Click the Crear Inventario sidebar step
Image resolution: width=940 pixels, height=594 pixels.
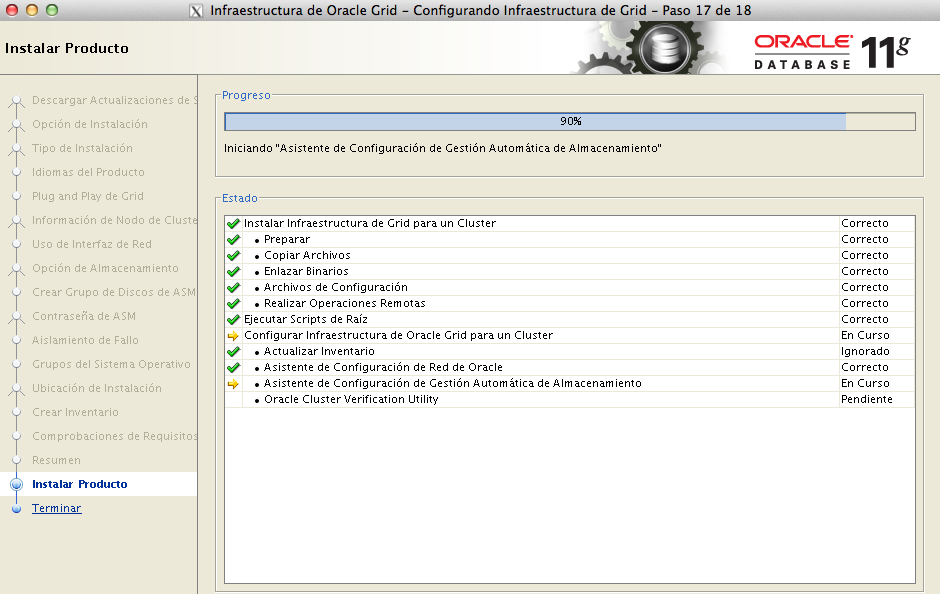click(75, 412)
